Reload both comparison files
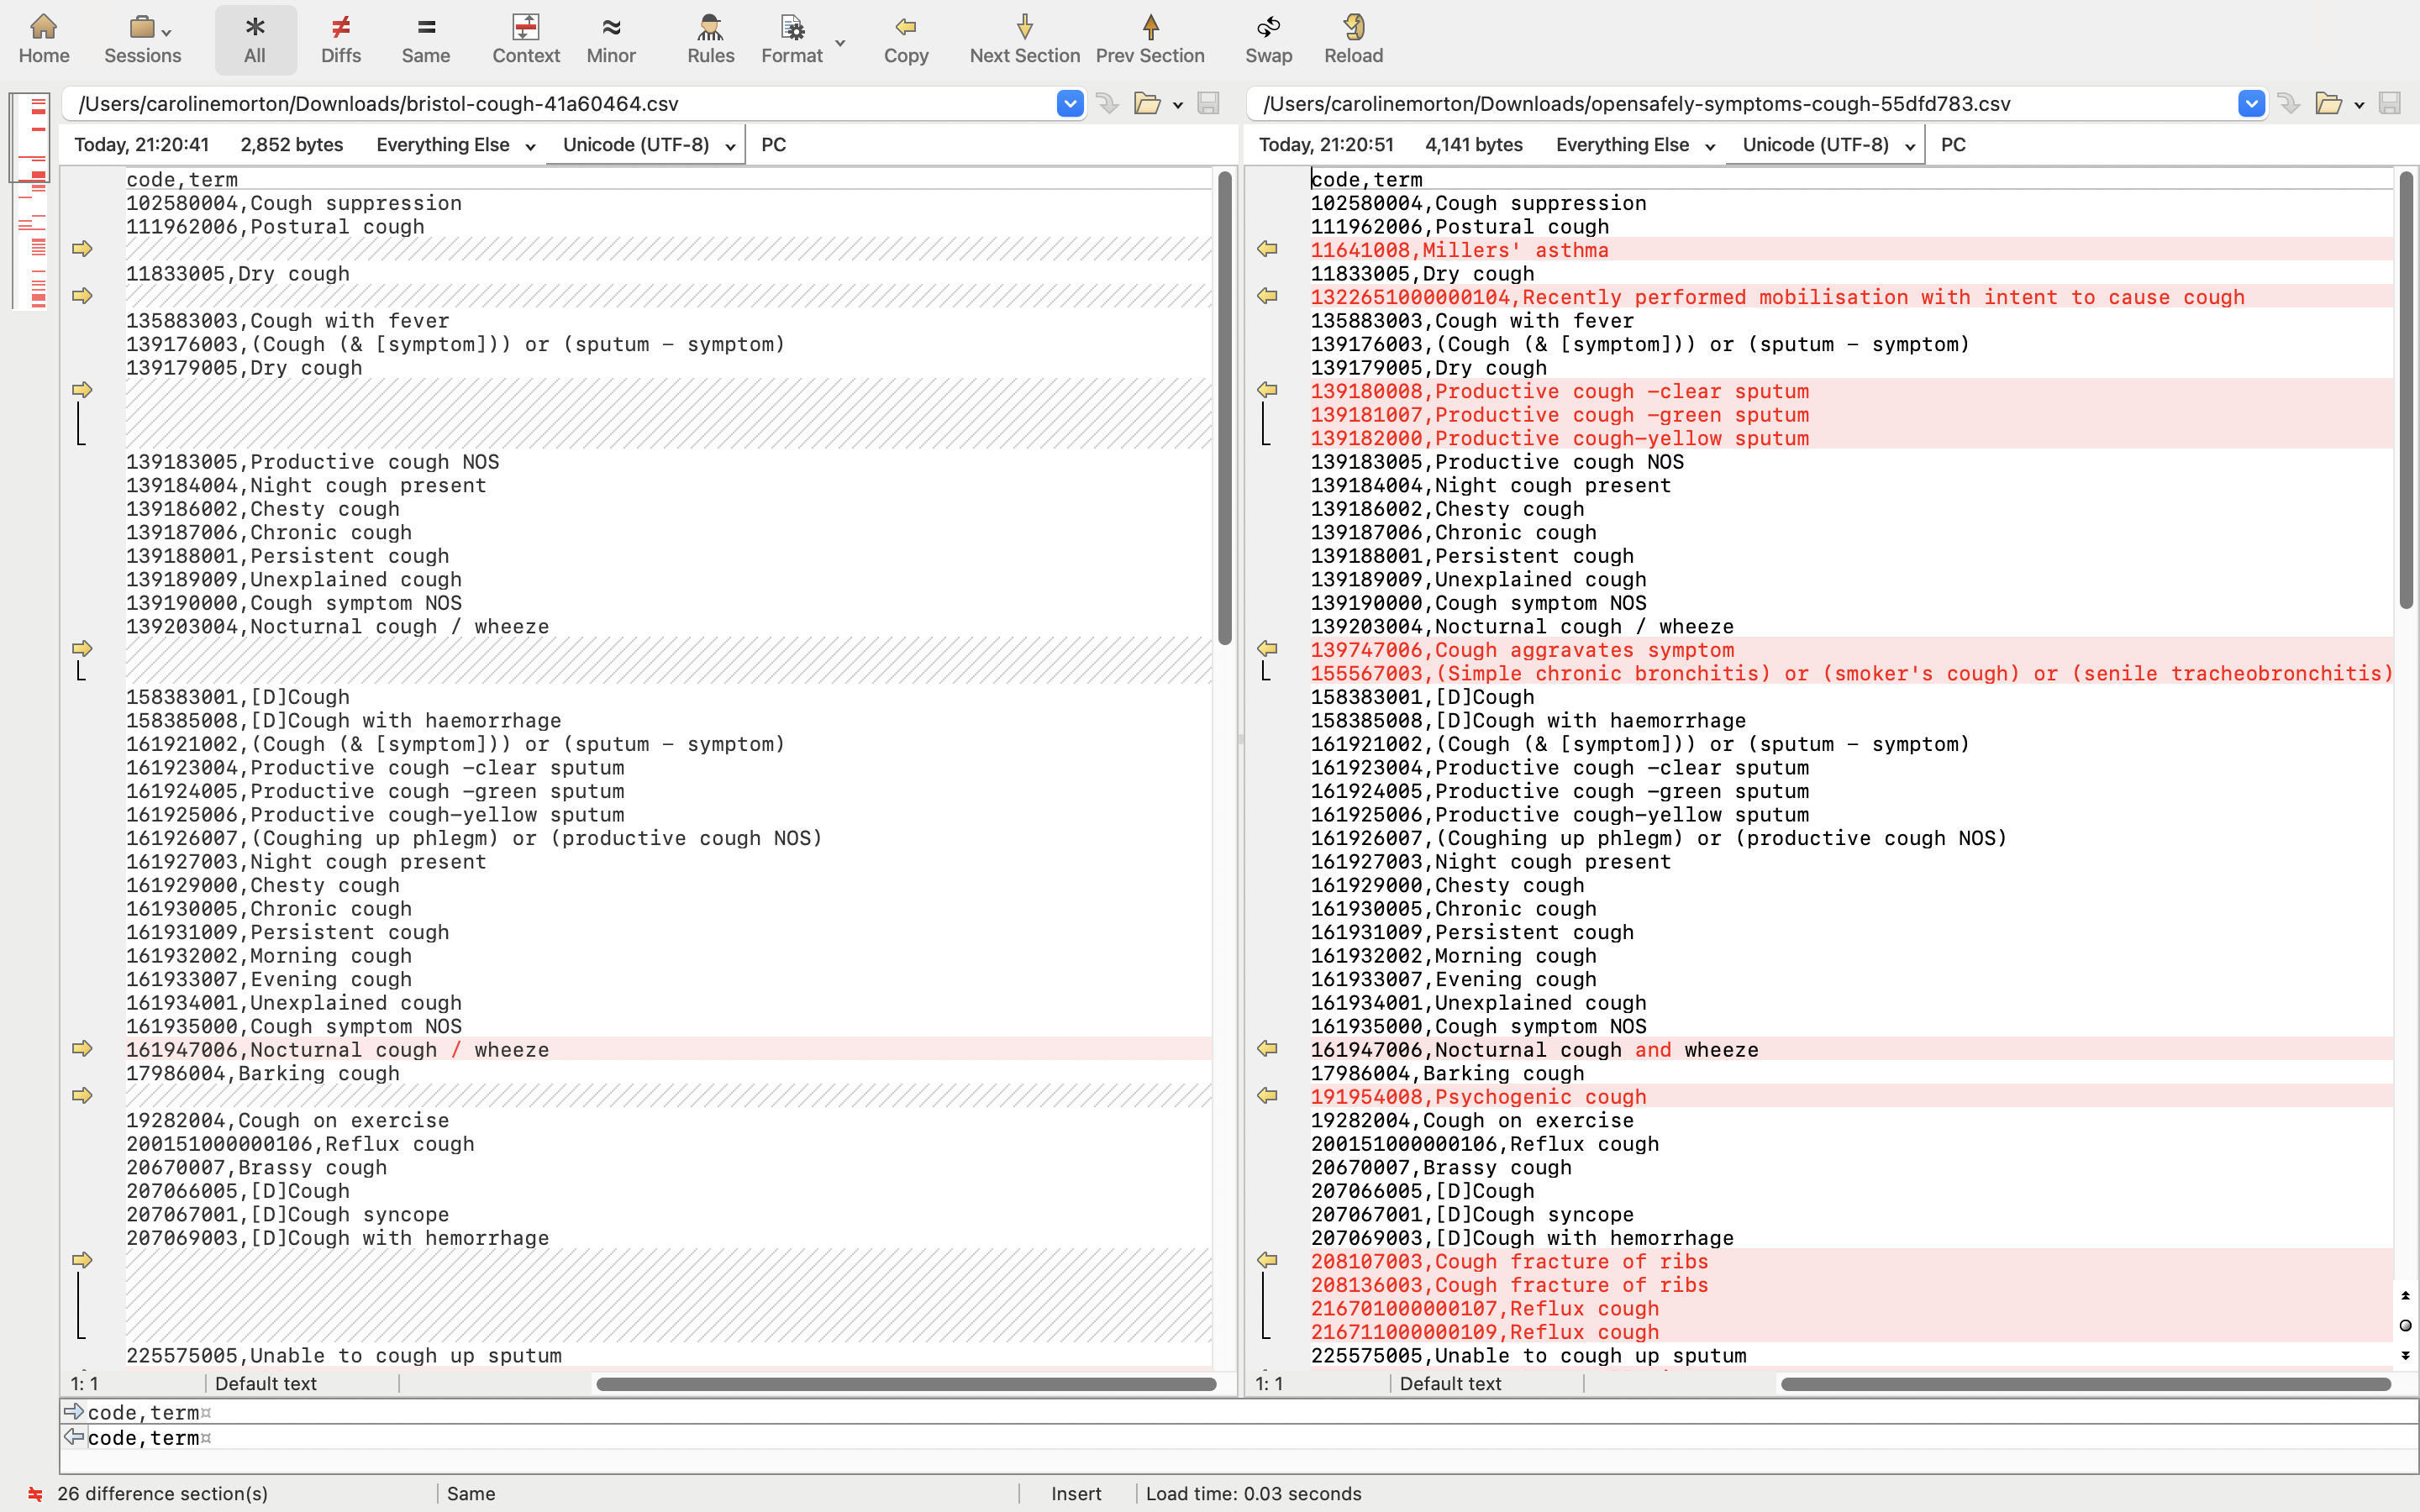This screenshot has width=2420, height=1512. click(1352, 38)
